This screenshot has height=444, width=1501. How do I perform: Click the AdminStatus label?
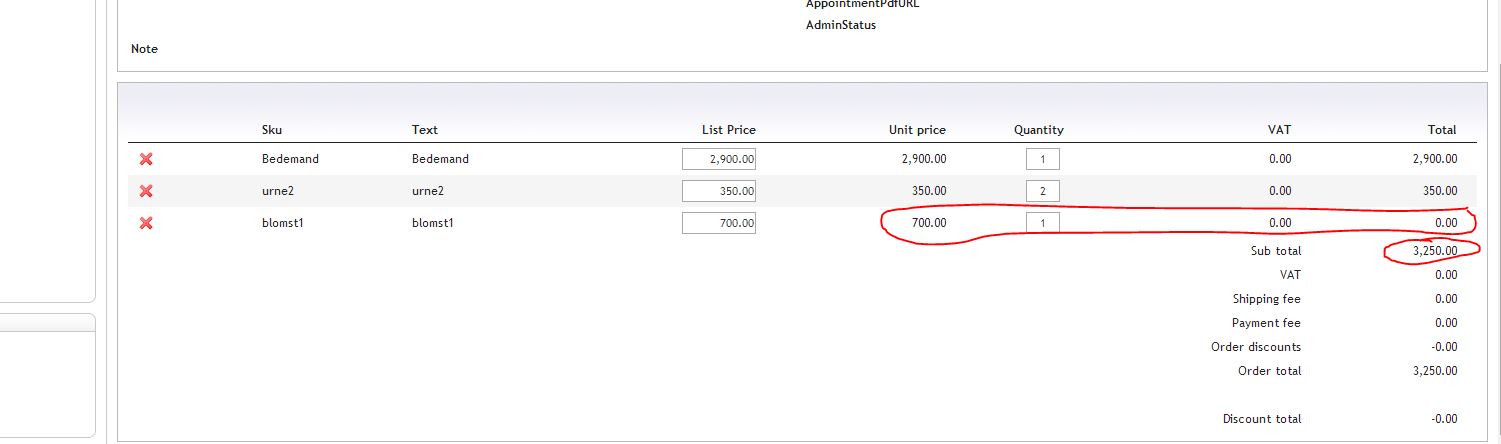point(841,25)
